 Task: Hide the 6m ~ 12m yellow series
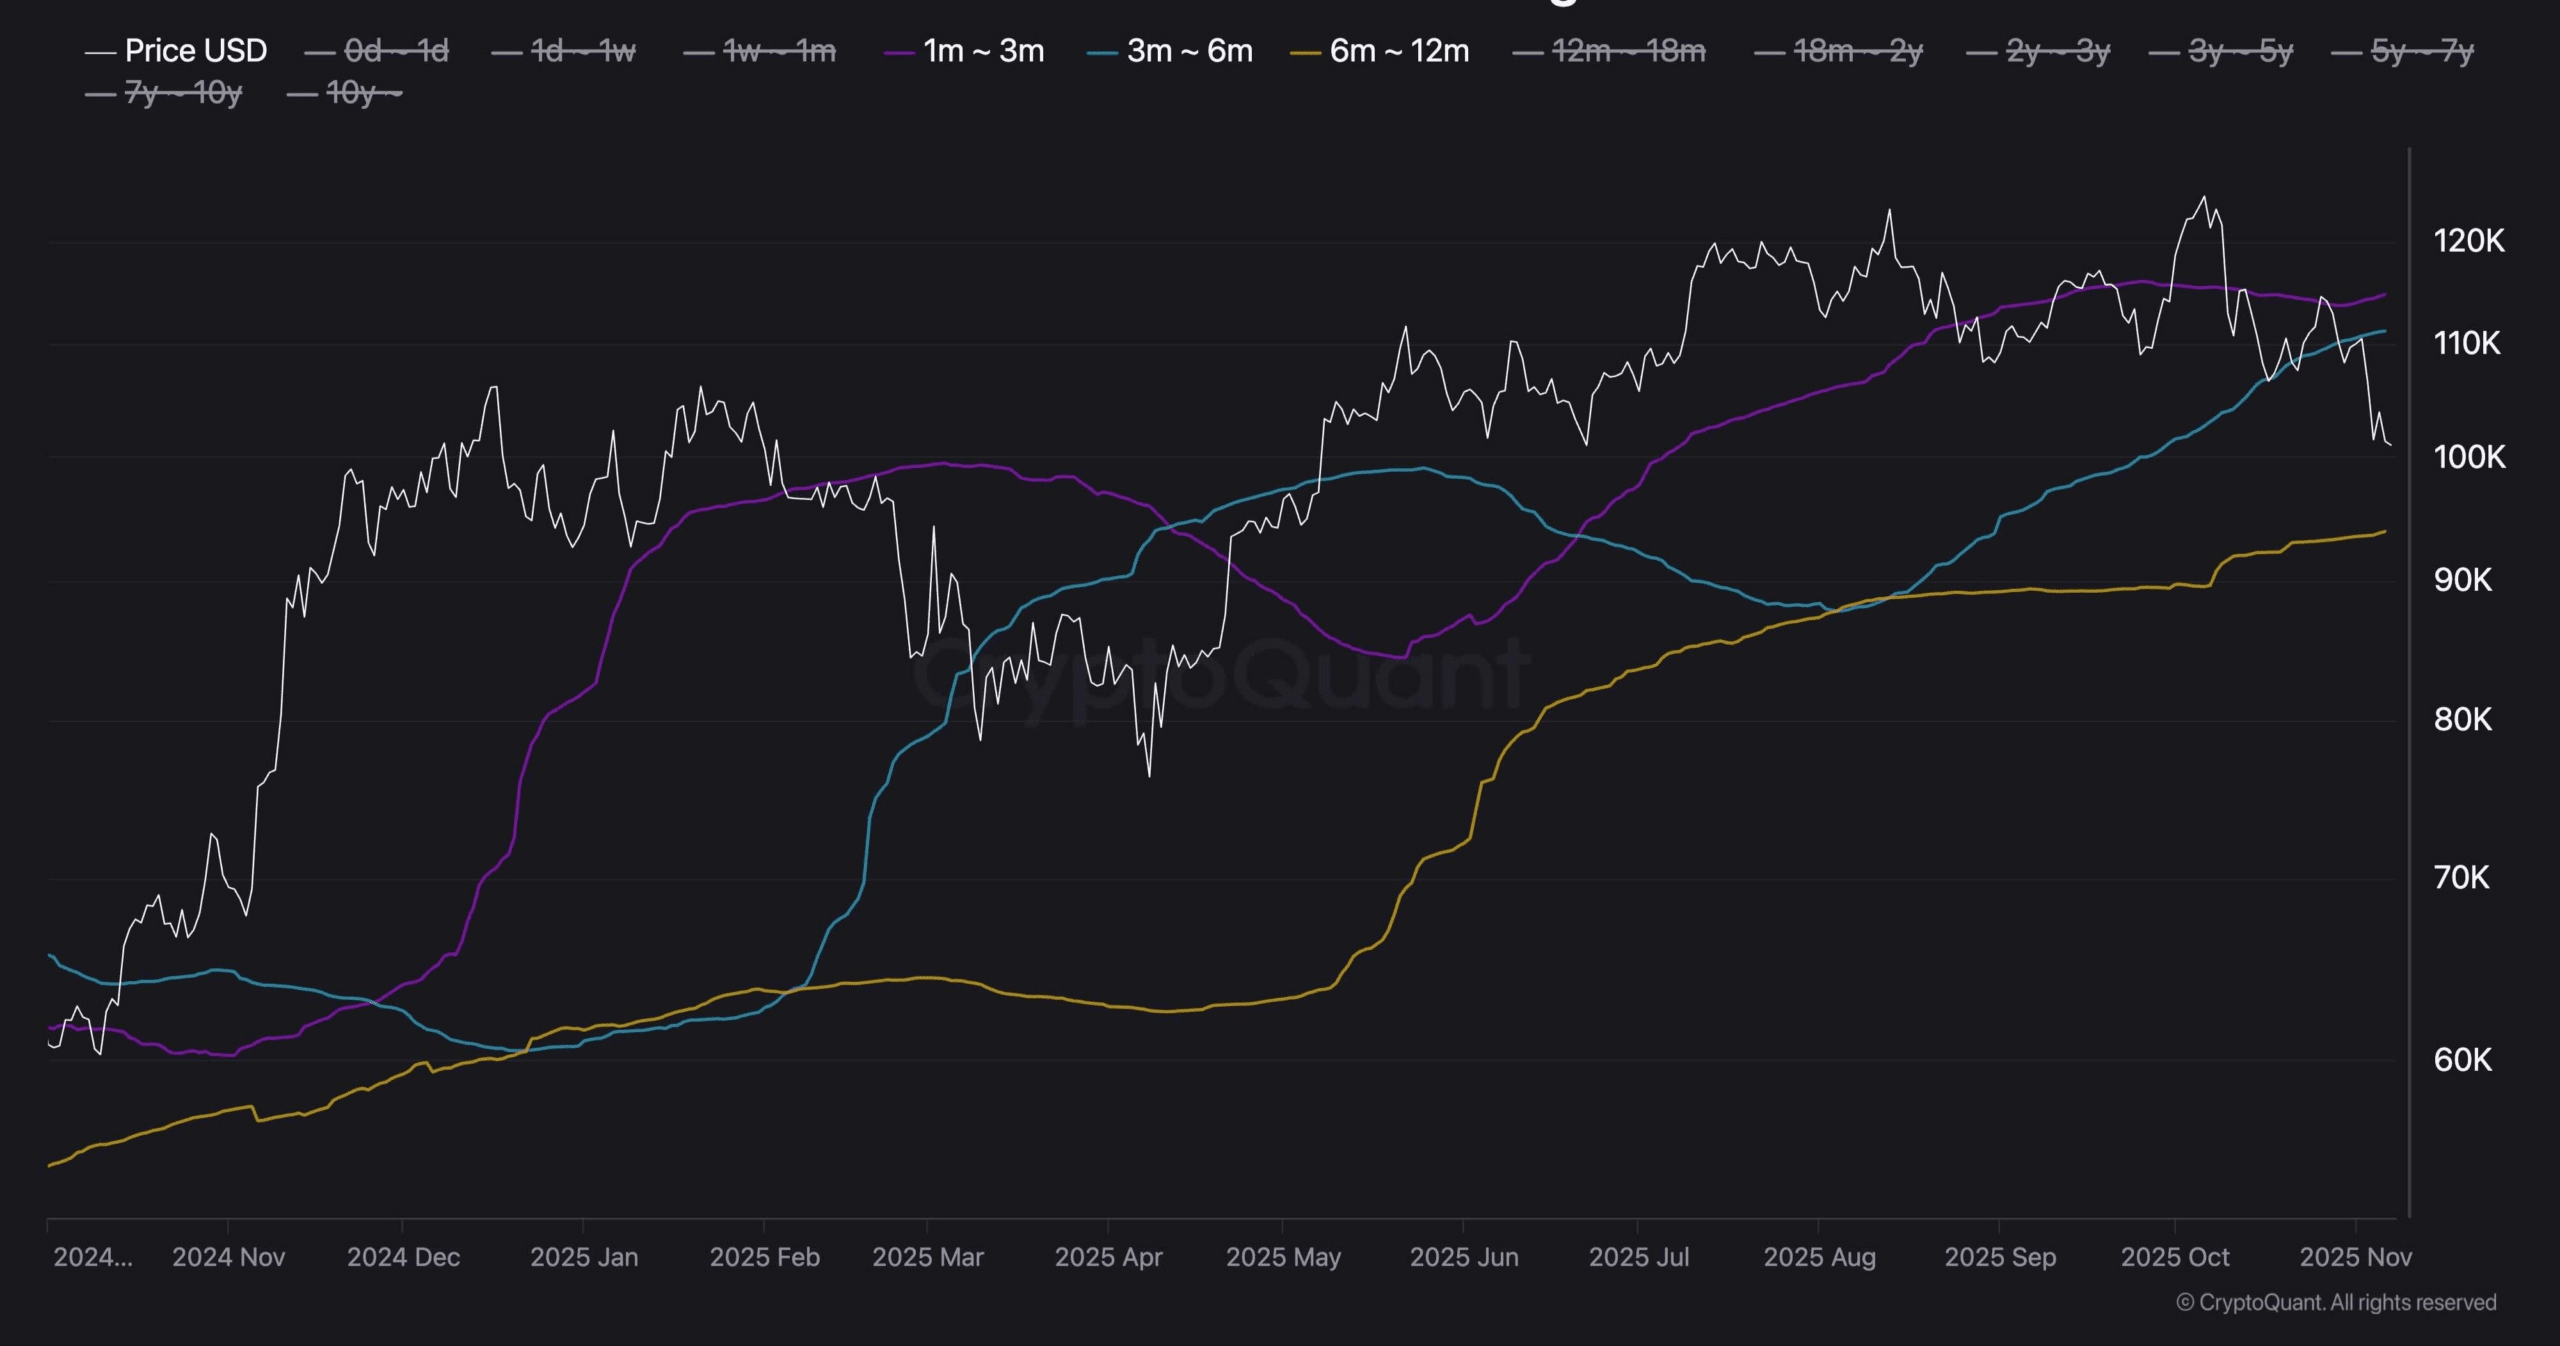pos(1399,51)
